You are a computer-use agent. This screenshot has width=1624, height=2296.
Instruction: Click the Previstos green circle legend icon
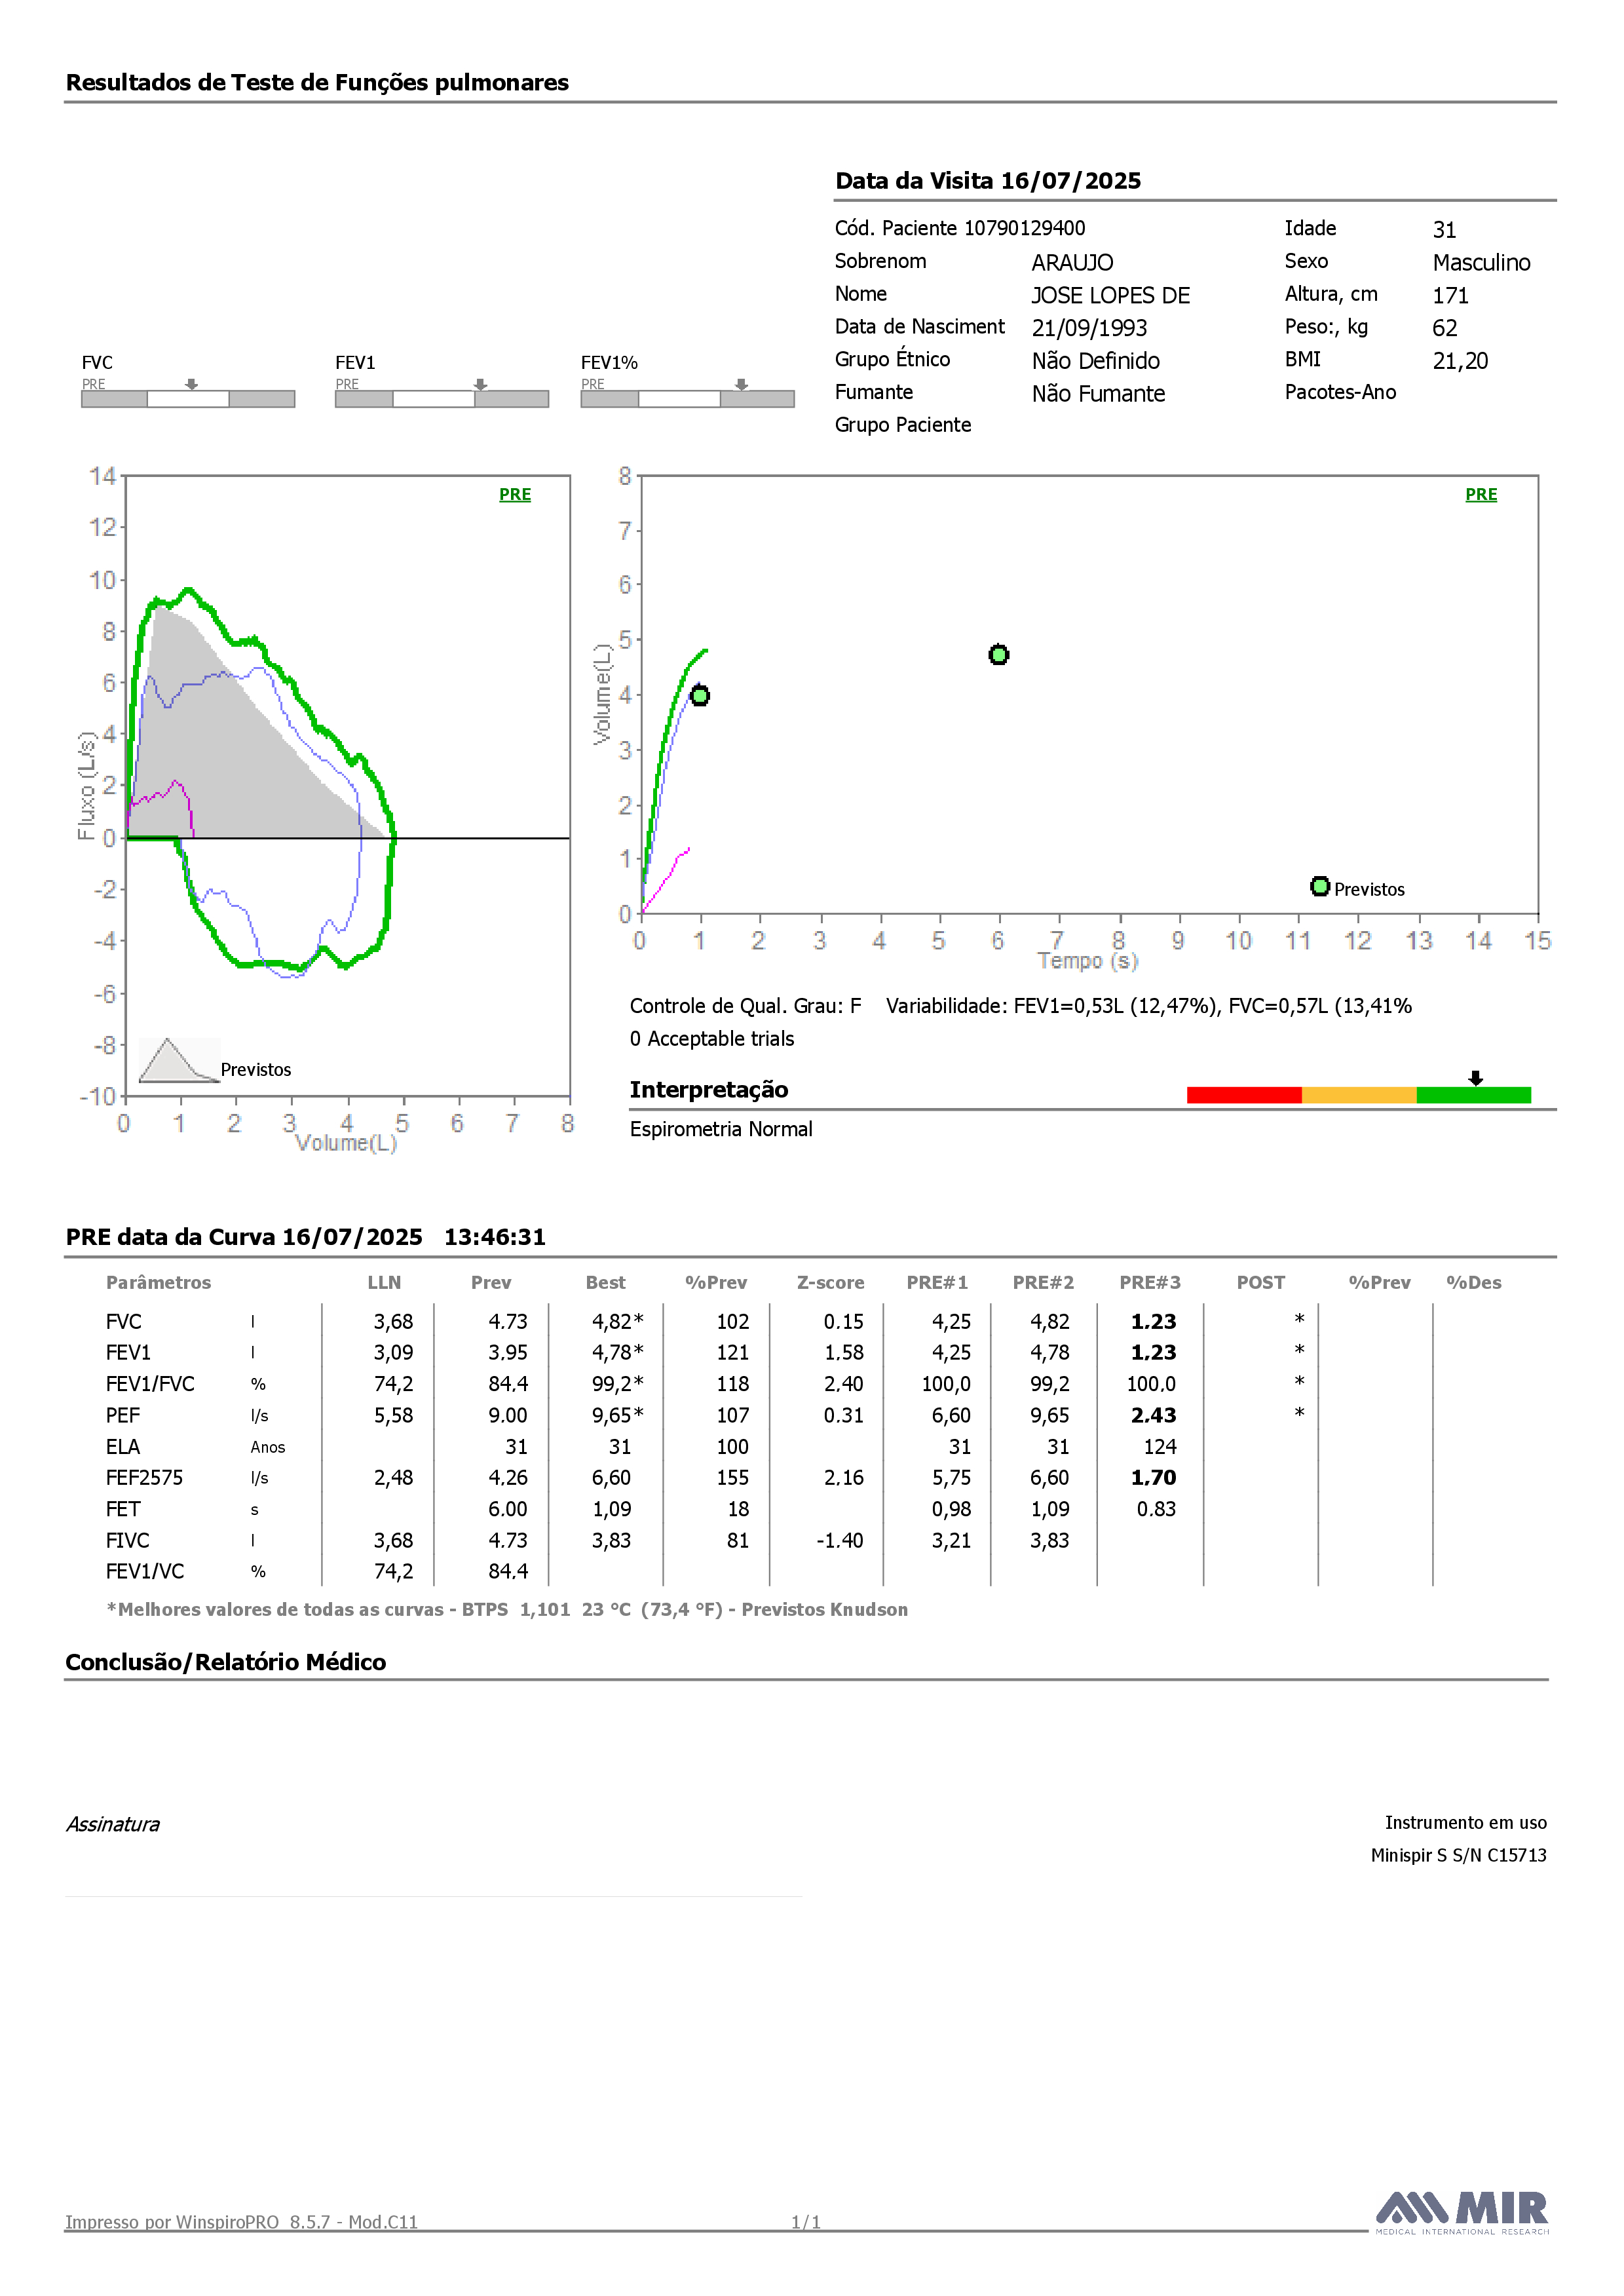(x=1320, y=887)
